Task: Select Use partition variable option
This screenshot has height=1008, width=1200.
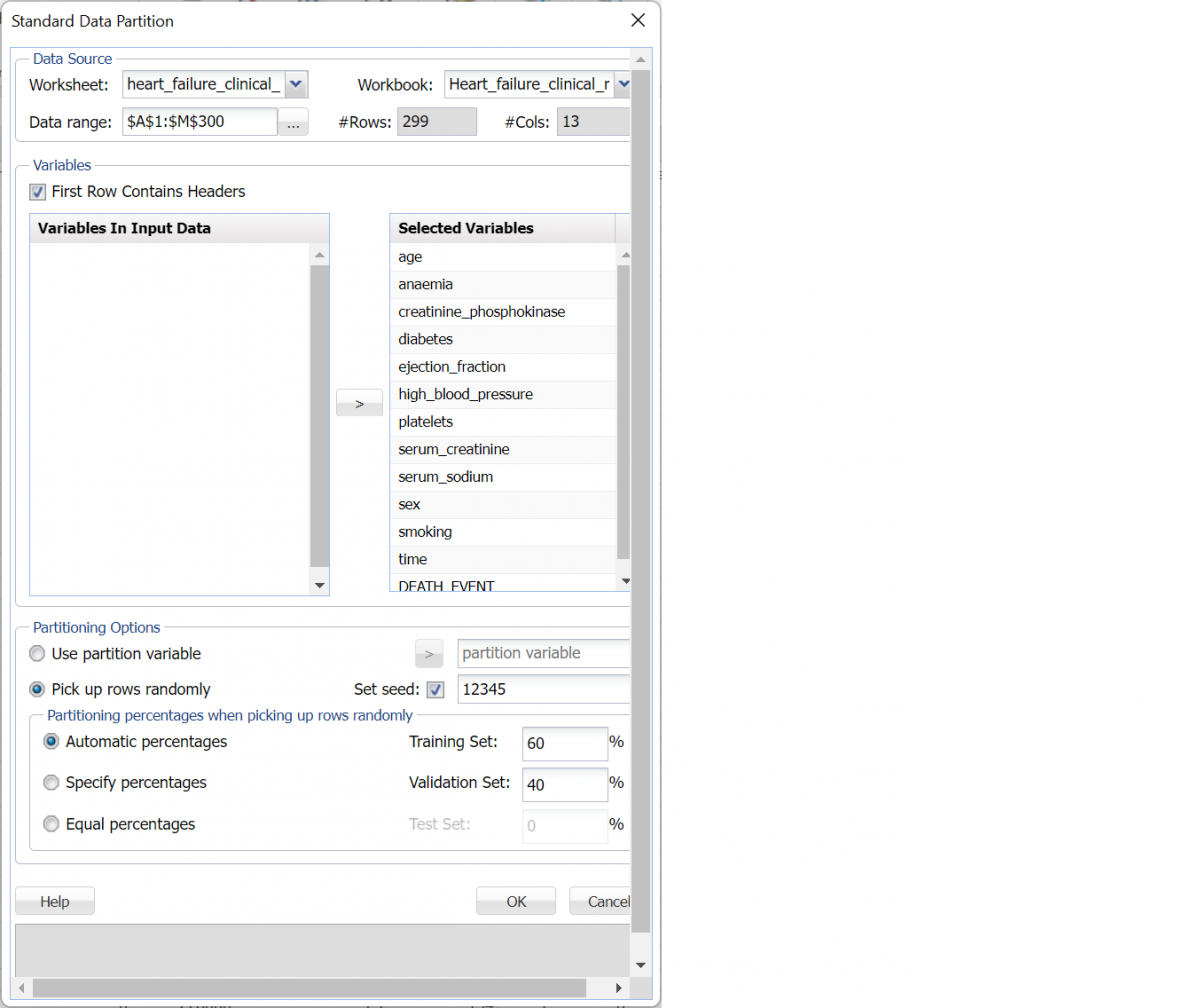Action: [x=38, y=654]
